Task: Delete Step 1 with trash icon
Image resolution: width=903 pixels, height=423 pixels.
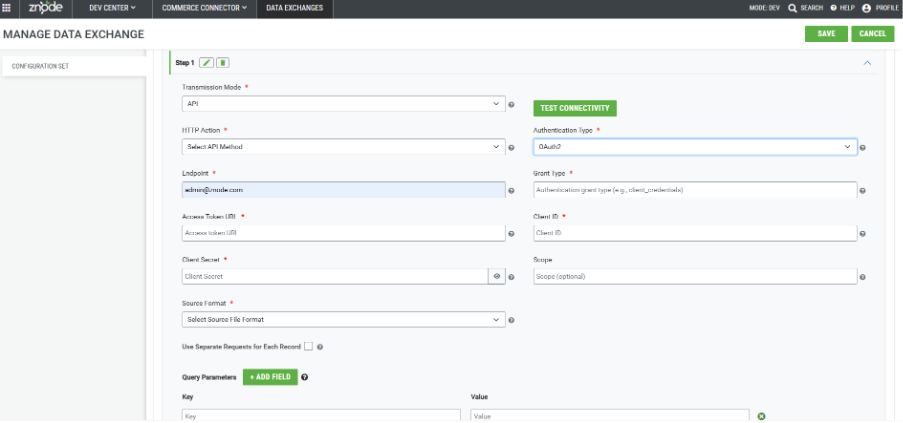Action: coord(223,63)
